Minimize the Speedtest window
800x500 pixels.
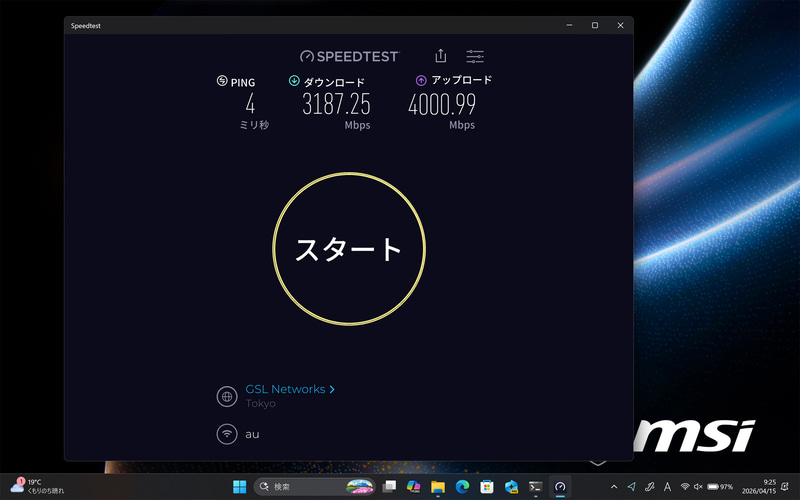point(569,25)
